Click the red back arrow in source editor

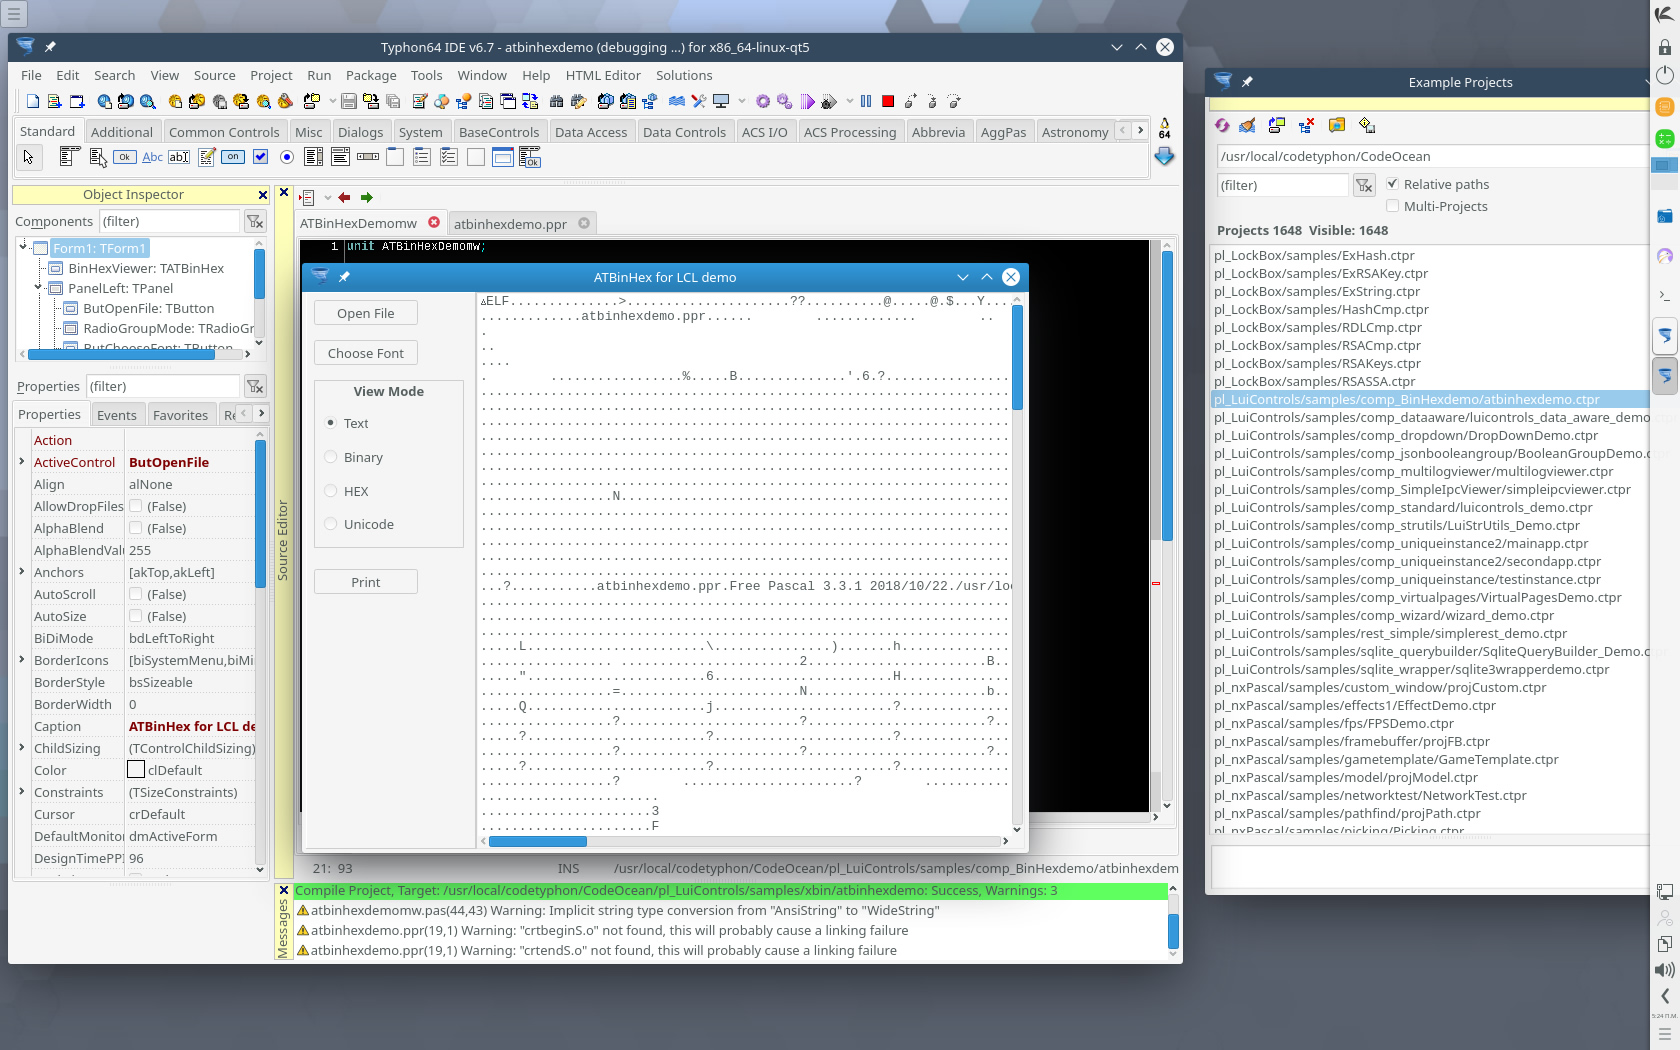(x=344, y=198)
